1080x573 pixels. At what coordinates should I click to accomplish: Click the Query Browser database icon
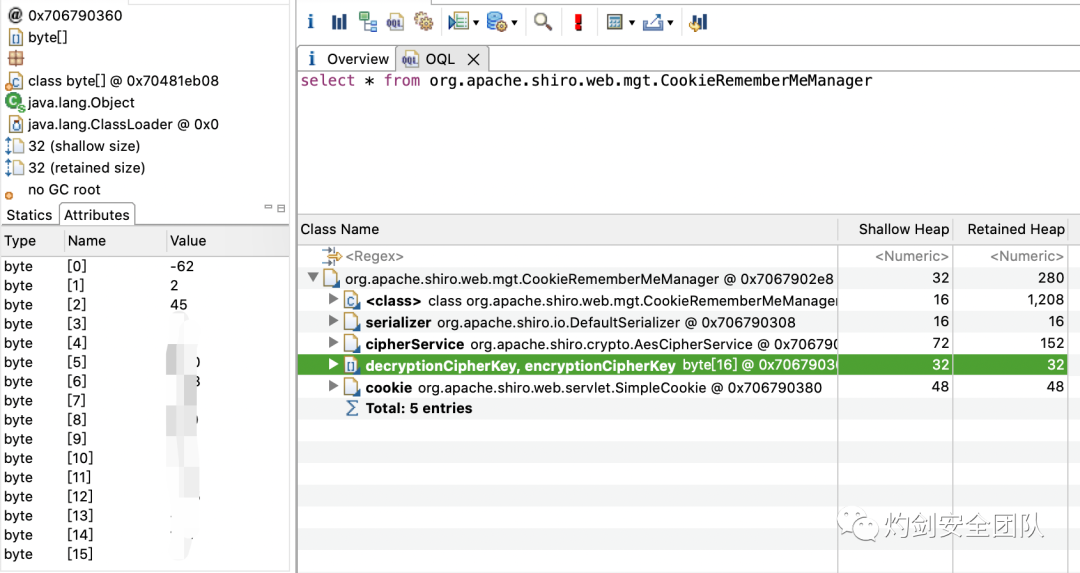(497, 22)
